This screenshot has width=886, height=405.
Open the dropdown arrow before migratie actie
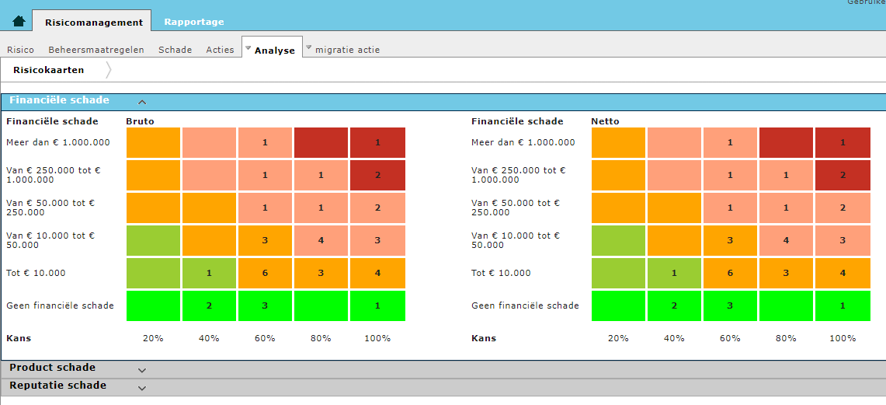[x=309, y=48]
